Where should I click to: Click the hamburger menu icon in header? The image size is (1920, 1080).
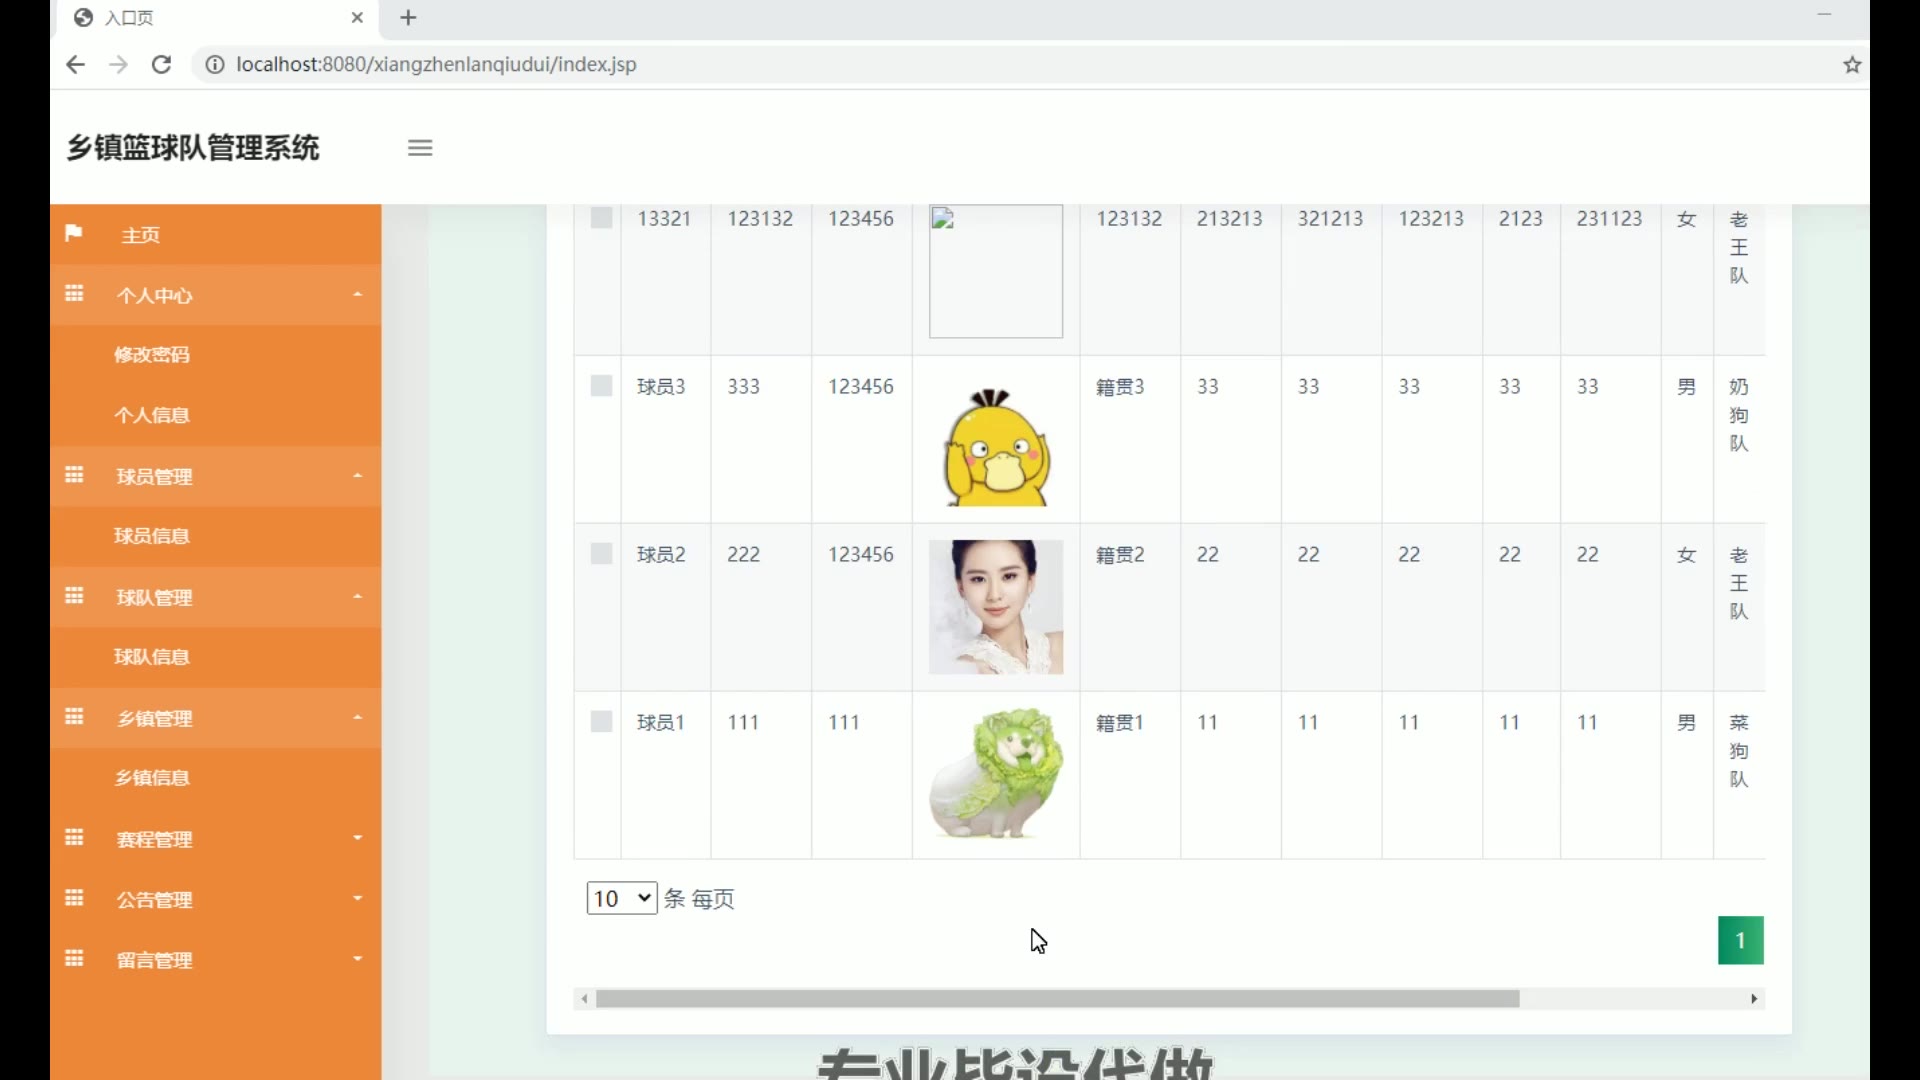[x=420, y=148]
